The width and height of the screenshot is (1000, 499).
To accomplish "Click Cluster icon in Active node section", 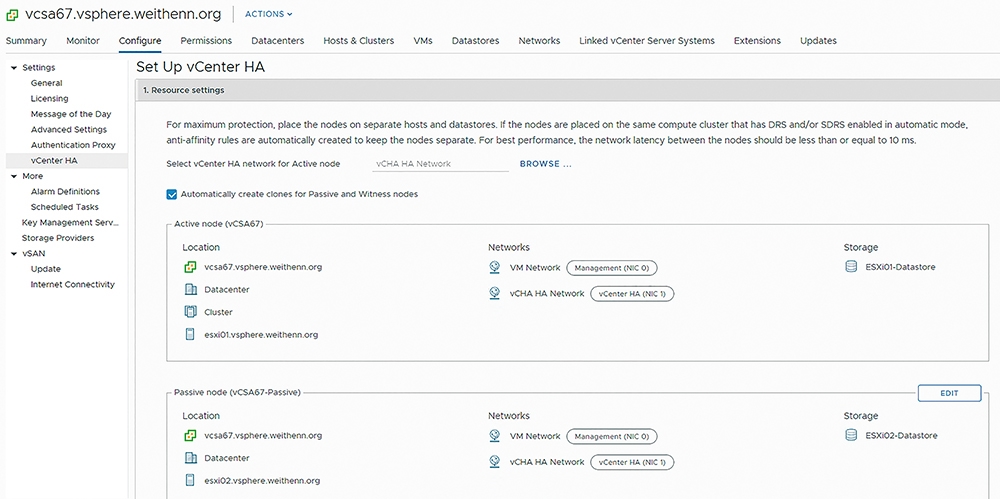I will coord(189,312).
